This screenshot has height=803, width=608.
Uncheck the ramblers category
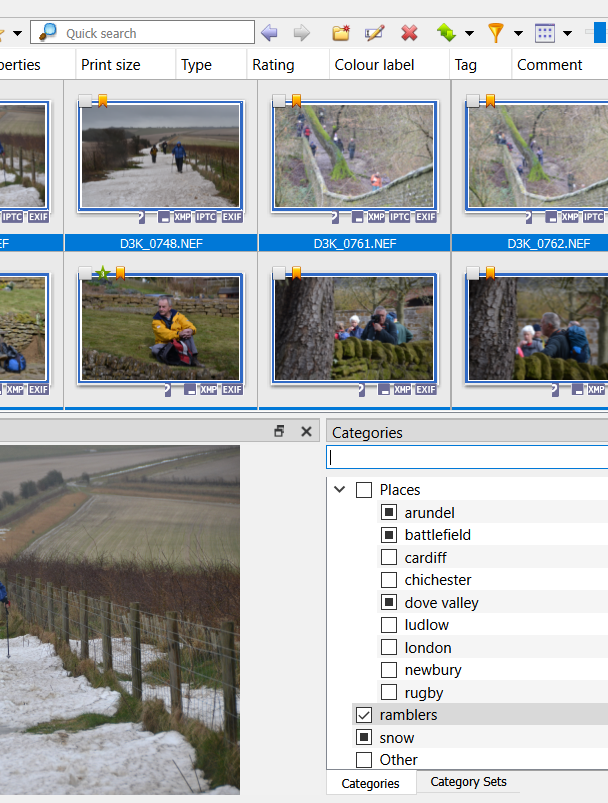(364, 715)
